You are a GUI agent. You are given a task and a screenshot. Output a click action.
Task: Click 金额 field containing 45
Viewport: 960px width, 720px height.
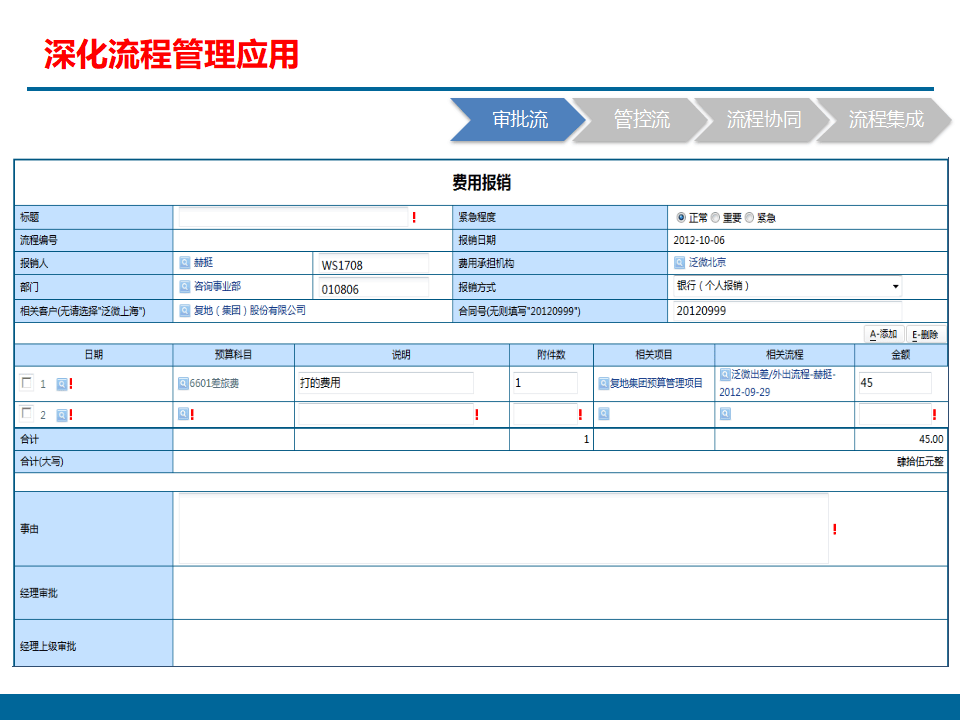895,383
